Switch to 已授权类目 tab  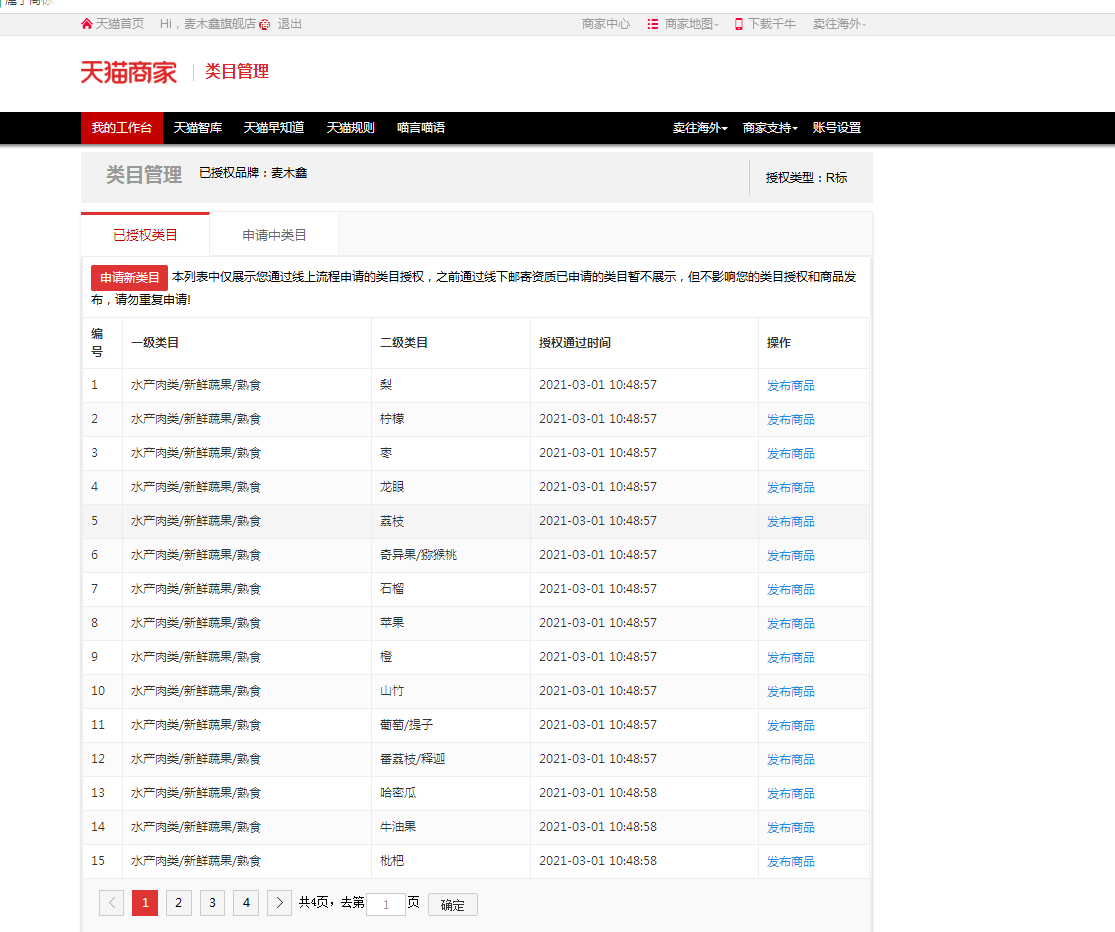point(145,235)
